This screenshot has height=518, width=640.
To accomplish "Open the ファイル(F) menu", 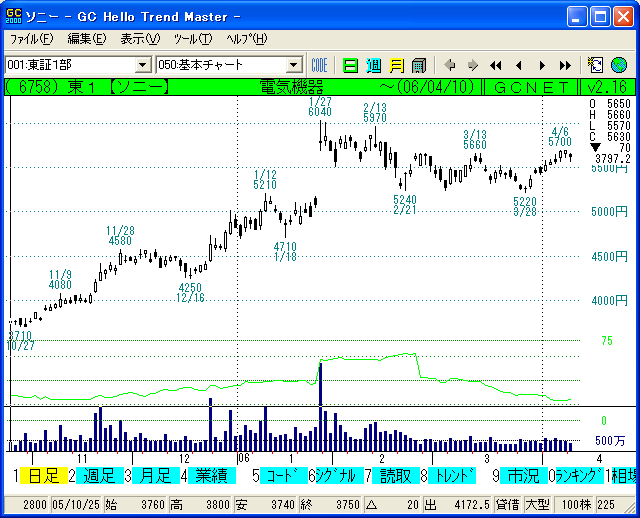I will click(31, 39).
